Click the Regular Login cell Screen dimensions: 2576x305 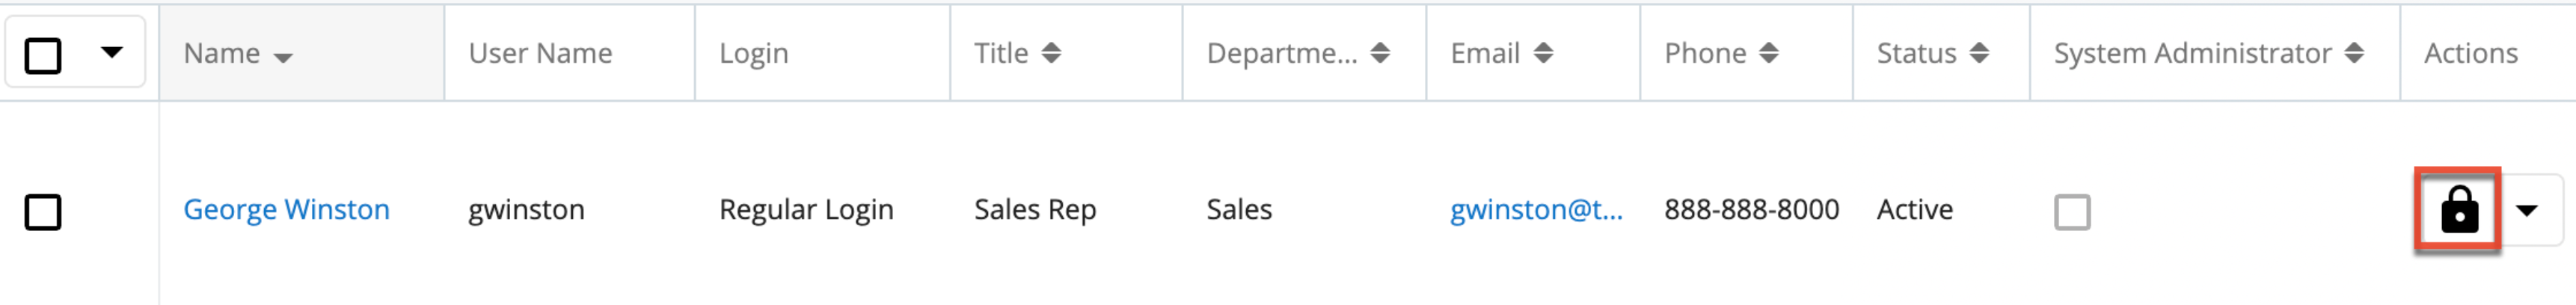(806, 210)
